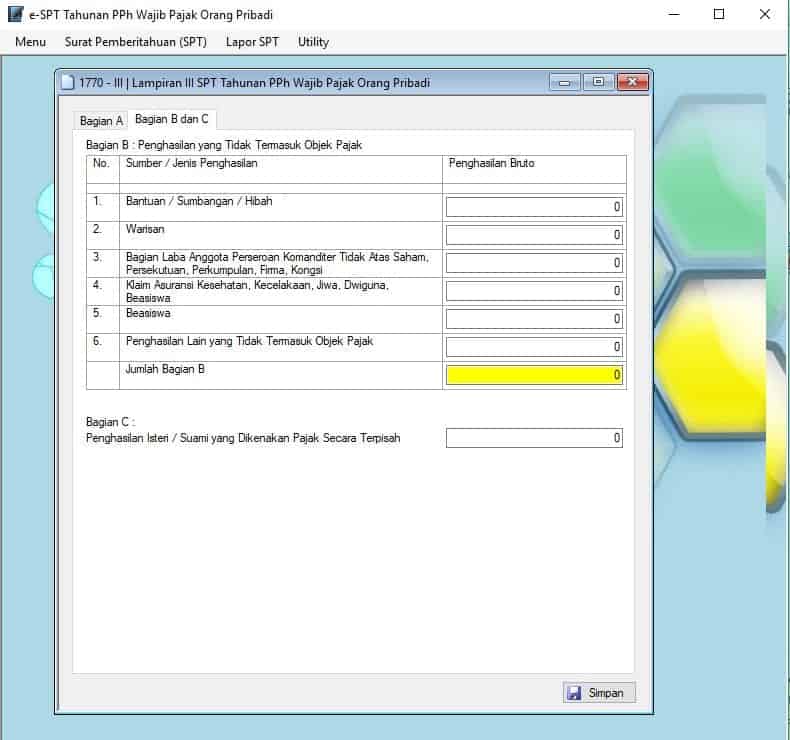Click the Bagian C separately taxed spouse income field
The width and height of the screenshot is (790, 740).
[534, 438]
